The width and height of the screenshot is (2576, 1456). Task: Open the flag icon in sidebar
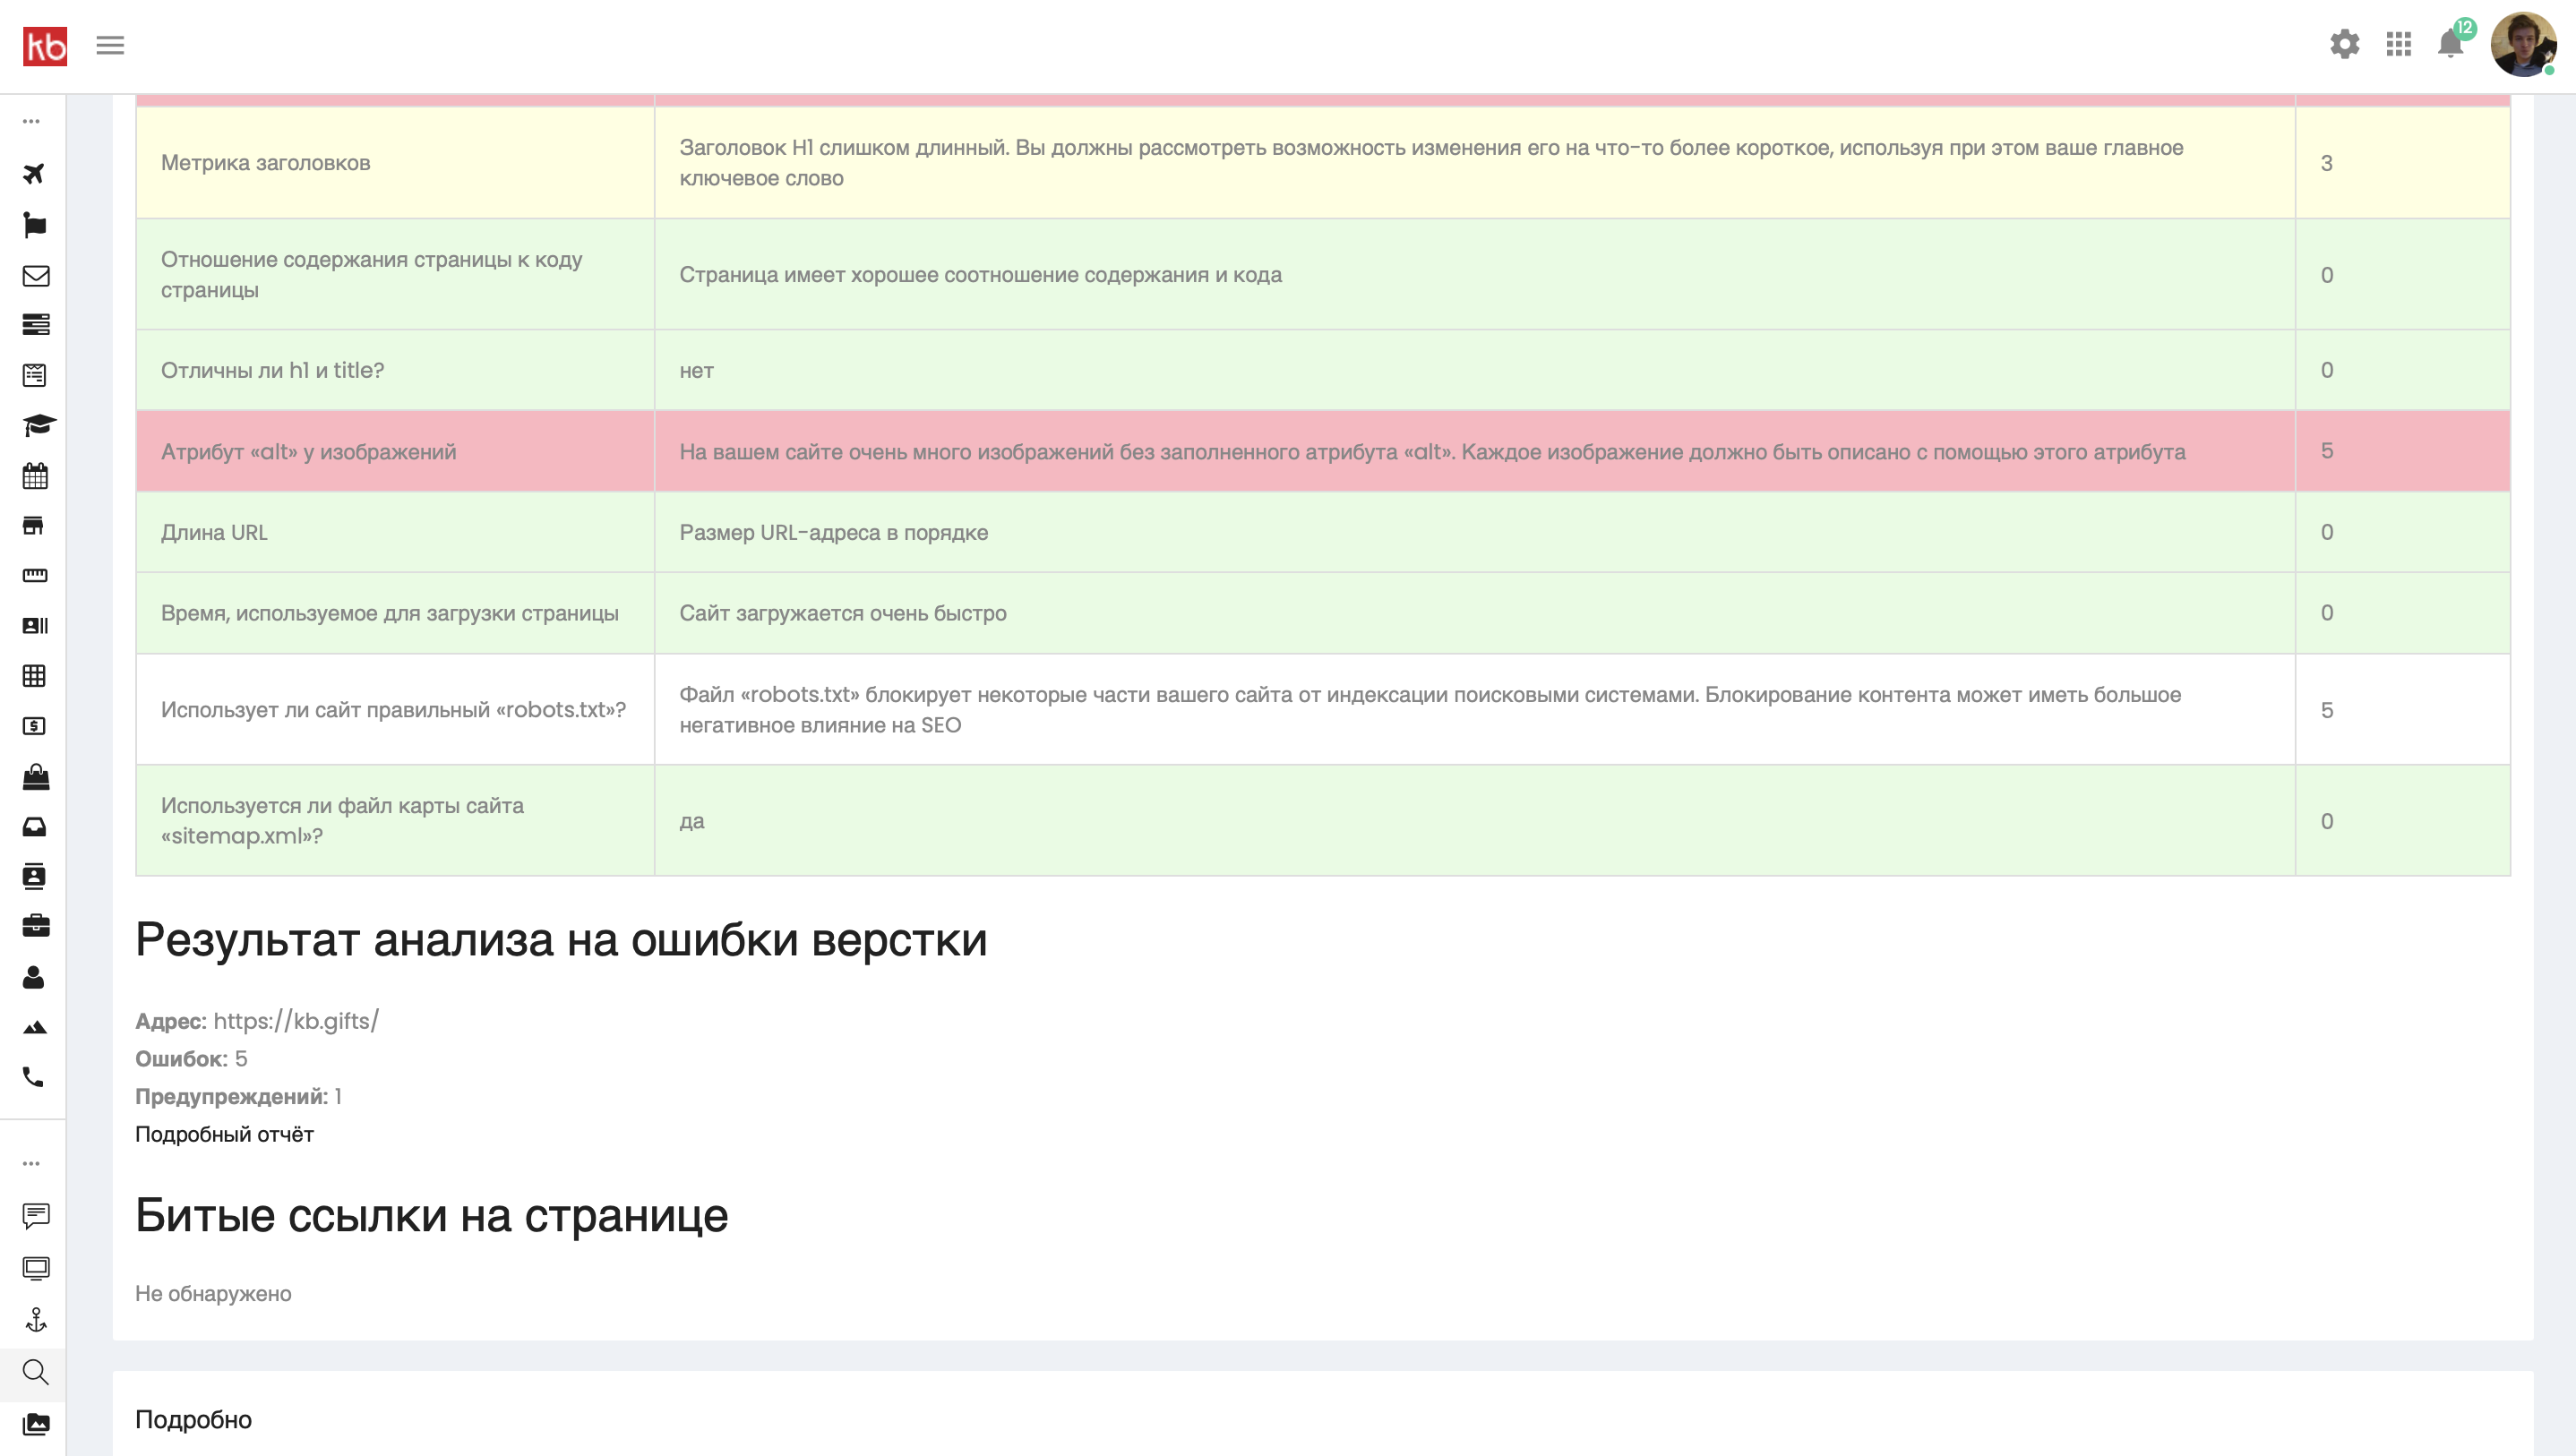[x=34, y=224]
